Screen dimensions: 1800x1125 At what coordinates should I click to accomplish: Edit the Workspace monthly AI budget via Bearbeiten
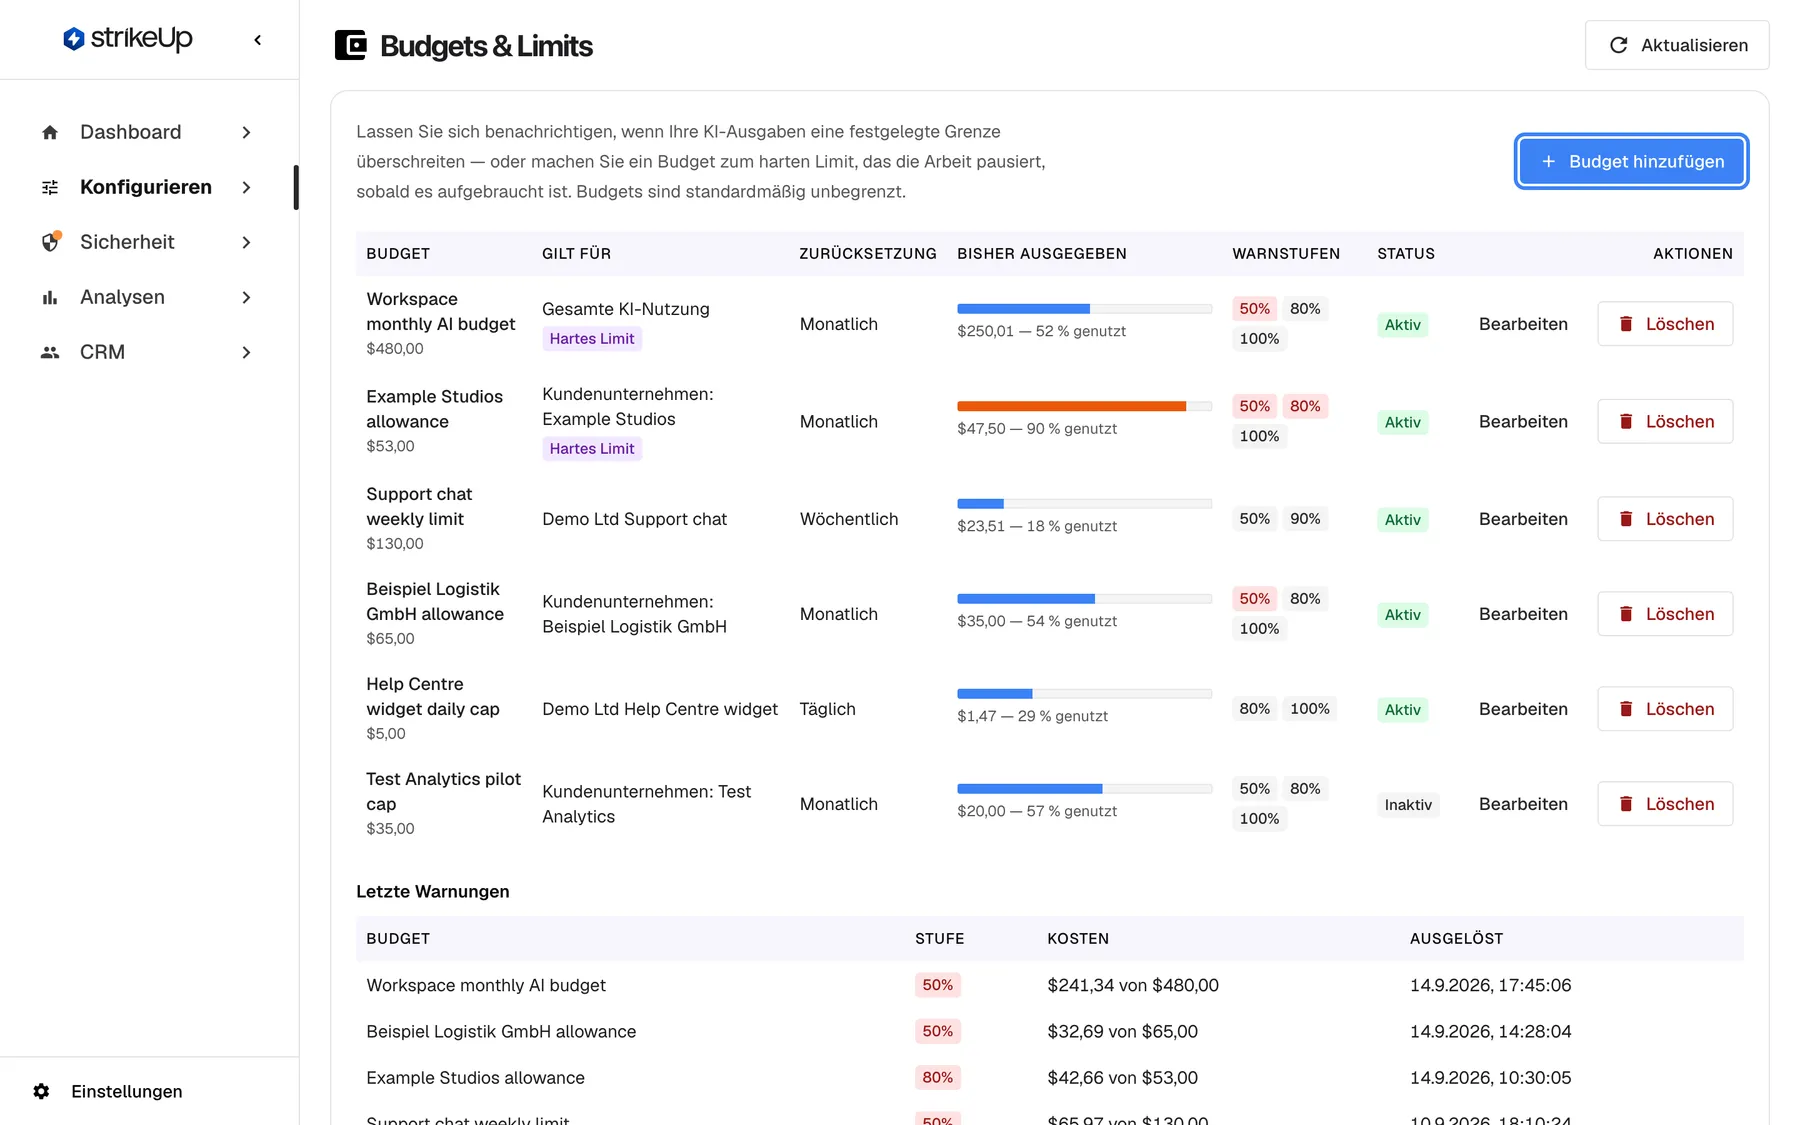pyautogui.click(x=1523, y=324)
